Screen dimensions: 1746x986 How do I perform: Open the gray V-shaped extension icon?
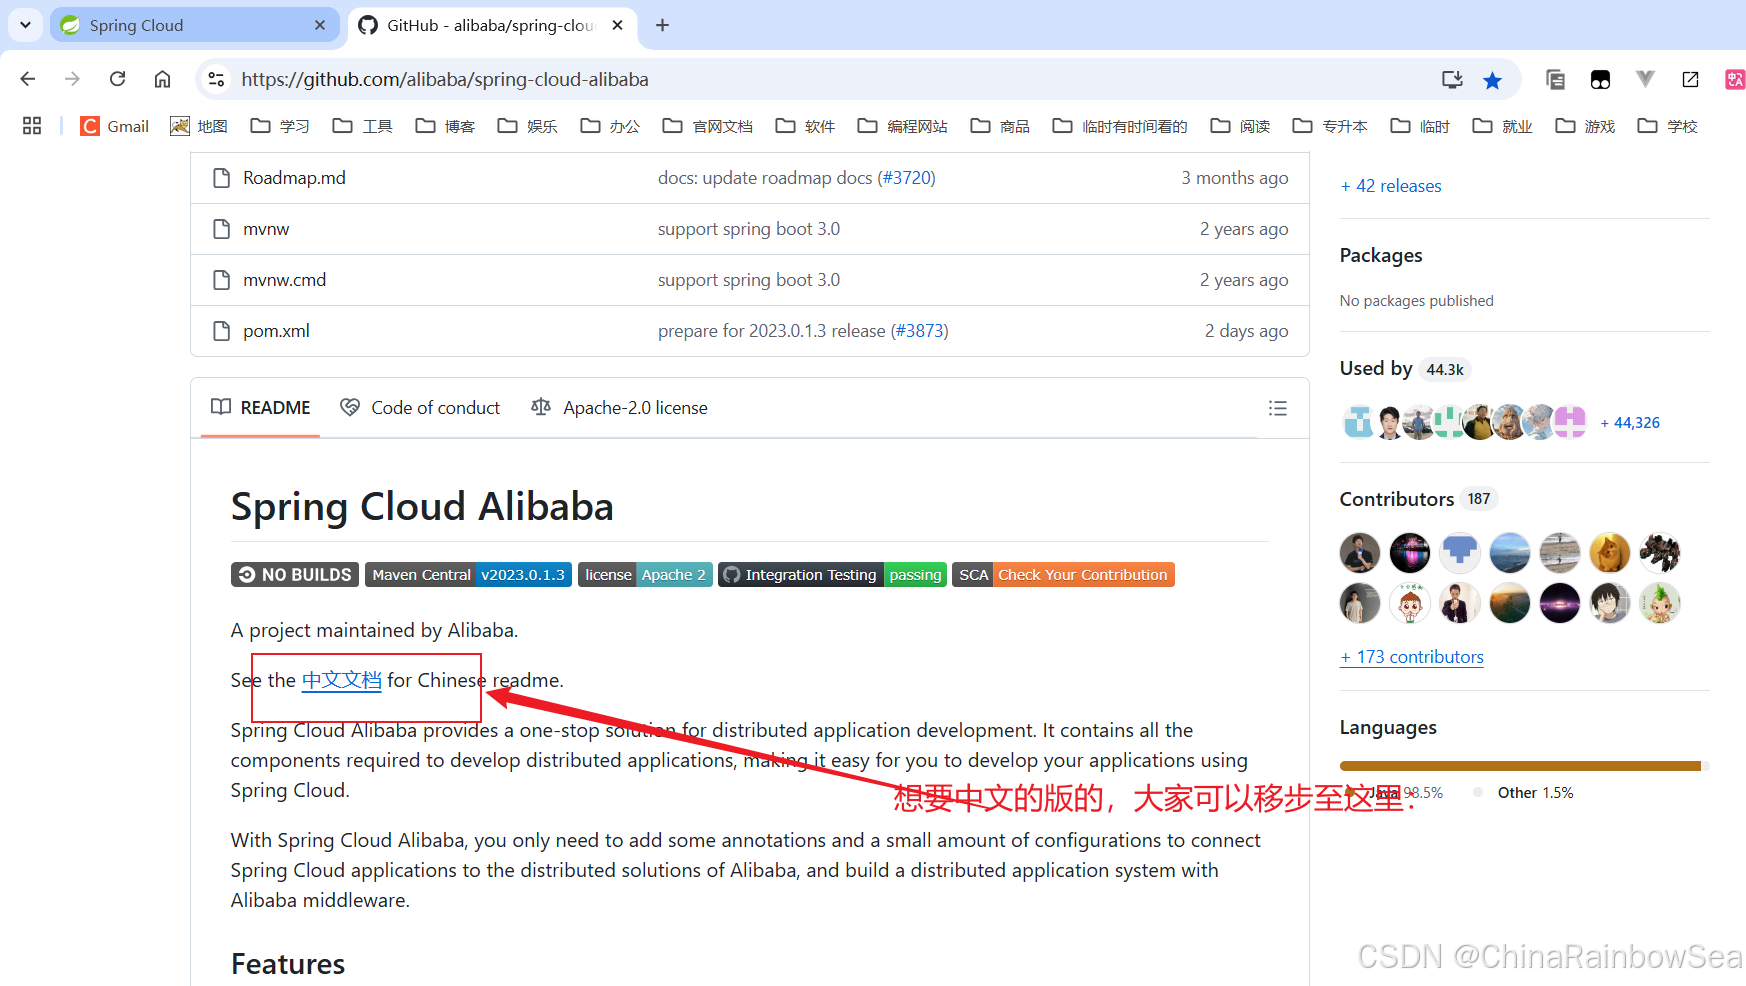1645,78
